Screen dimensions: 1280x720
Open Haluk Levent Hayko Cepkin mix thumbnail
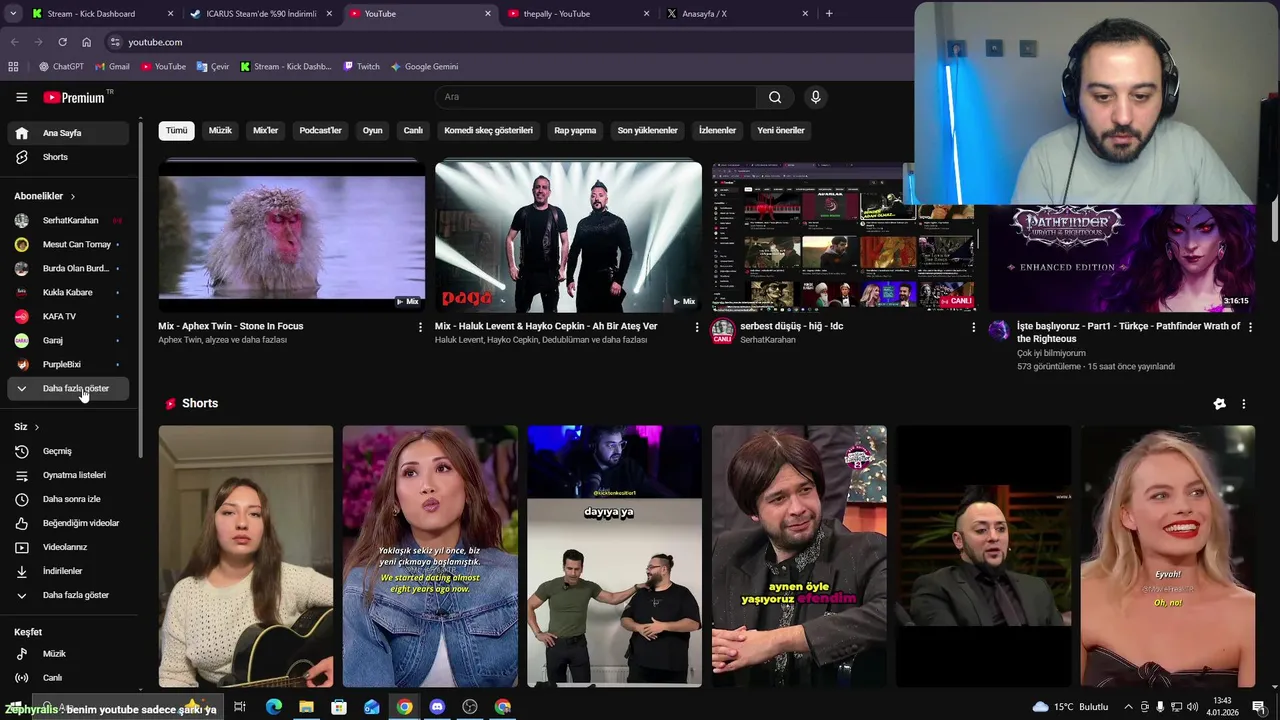pyautogui.click(x=568, y=236)
